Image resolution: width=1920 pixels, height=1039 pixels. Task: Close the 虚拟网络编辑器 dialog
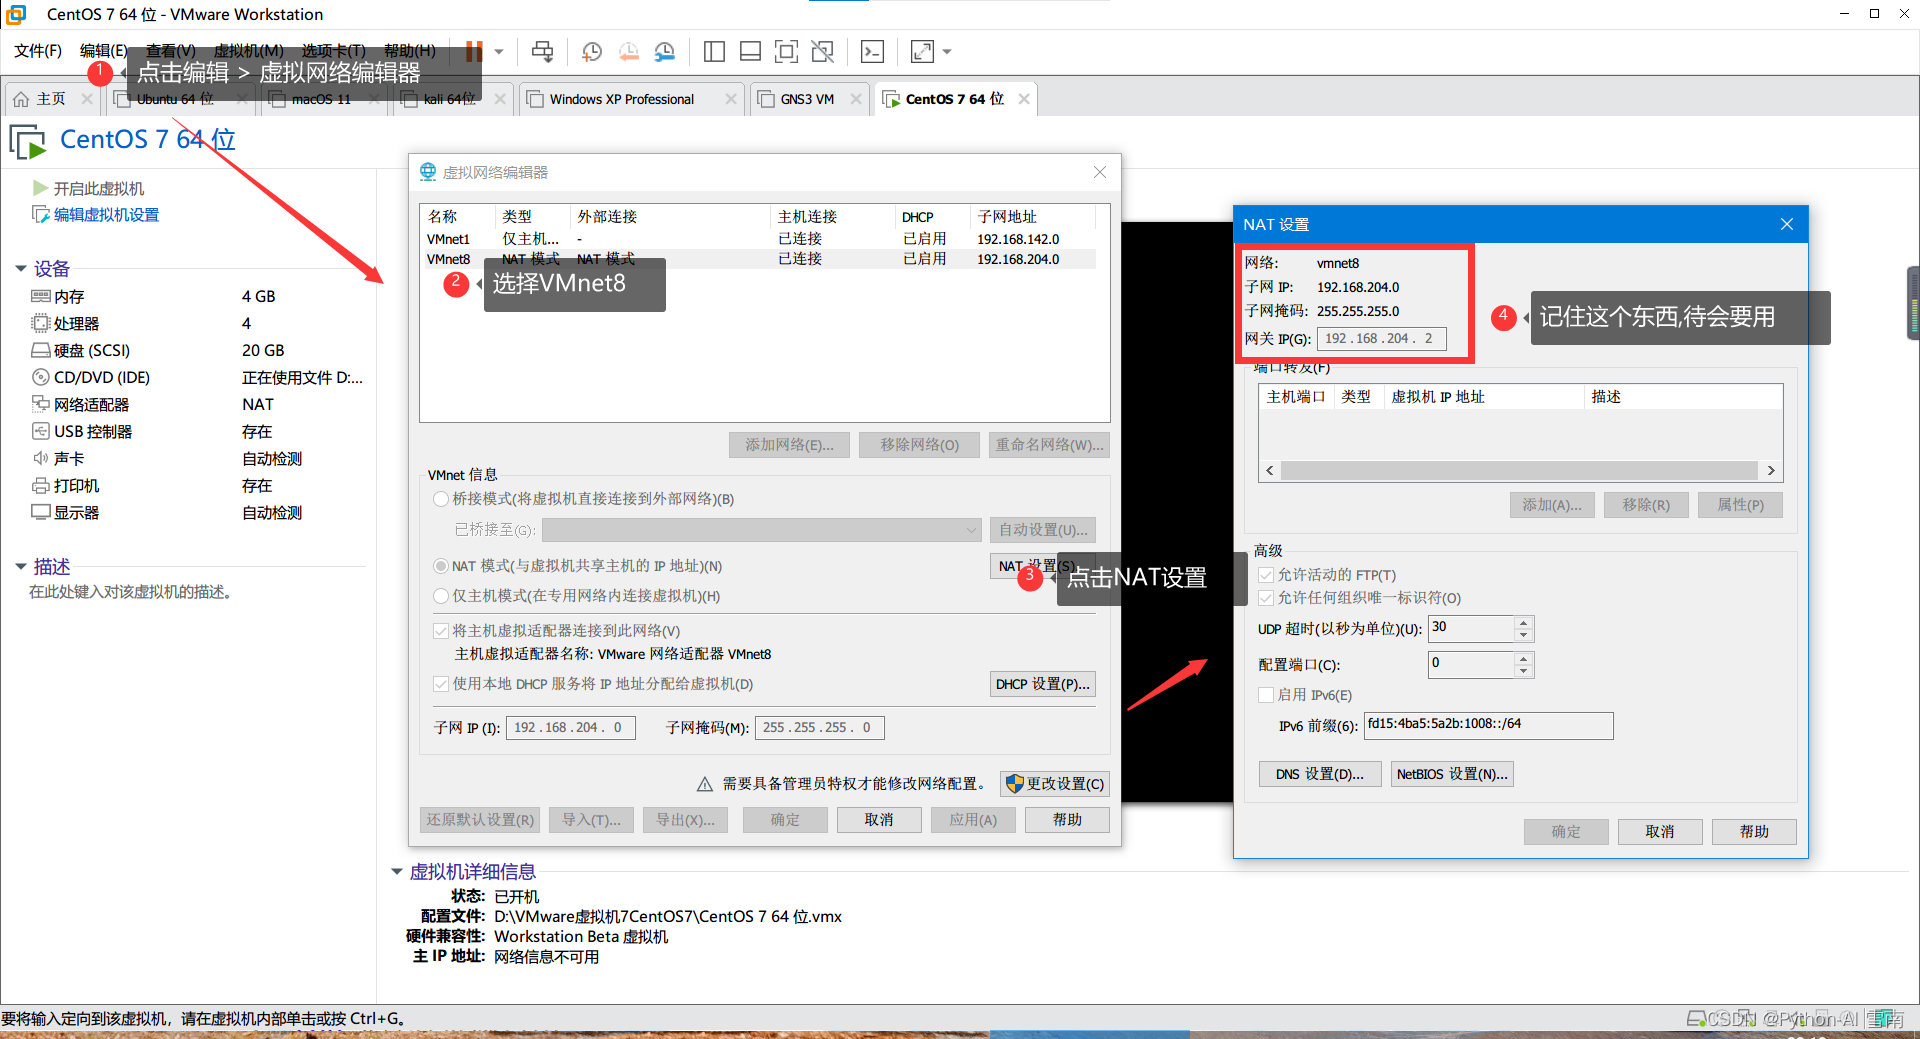click(1100, 172)
